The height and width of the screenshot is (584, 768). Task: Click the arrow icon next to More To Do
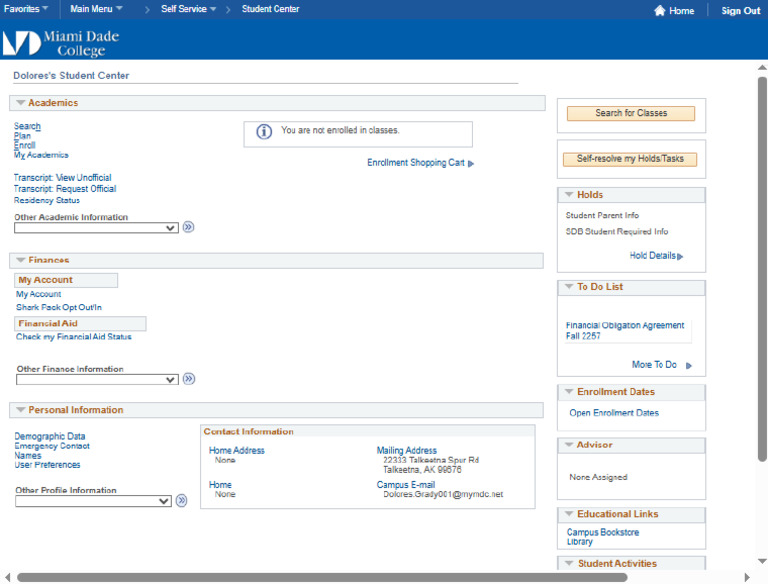click(689, 365)
